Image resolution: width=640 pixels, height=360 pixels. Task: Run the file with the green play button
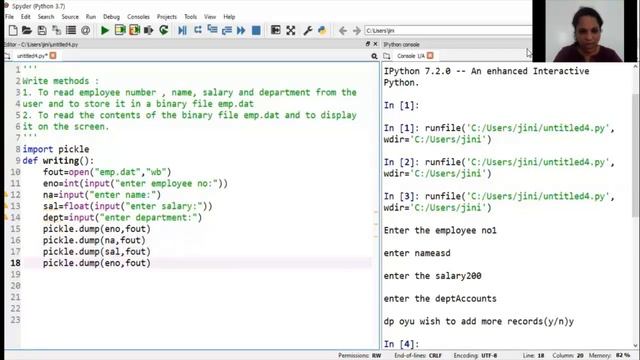[x=105, y=30]
